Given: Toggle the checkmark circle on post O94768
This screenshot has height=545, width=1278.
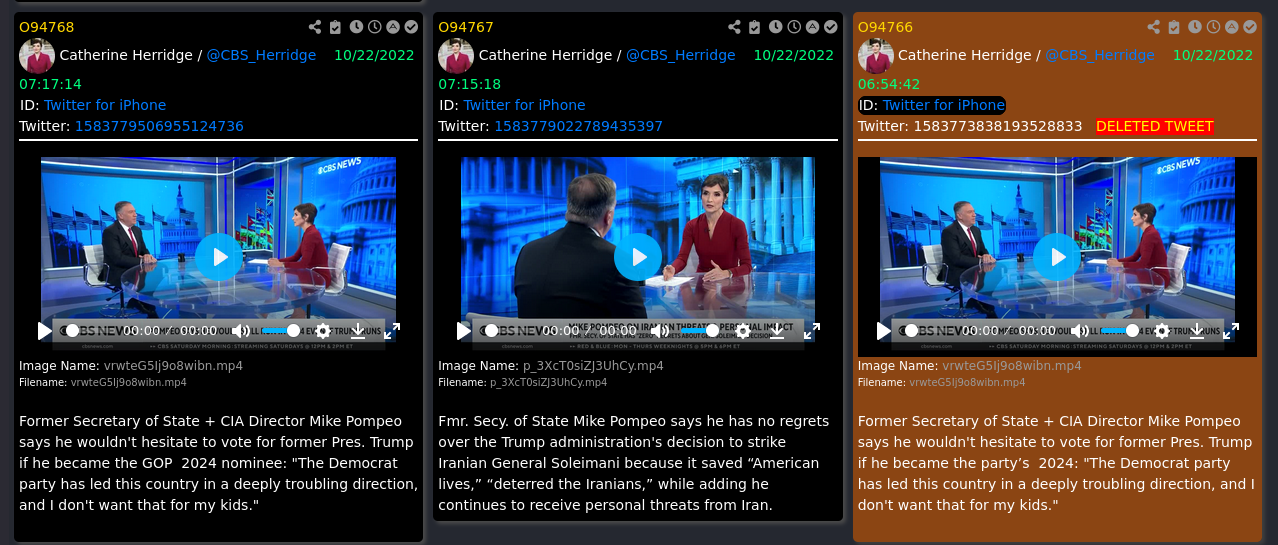Looking at the screenshot, I should tap(410, 27).
